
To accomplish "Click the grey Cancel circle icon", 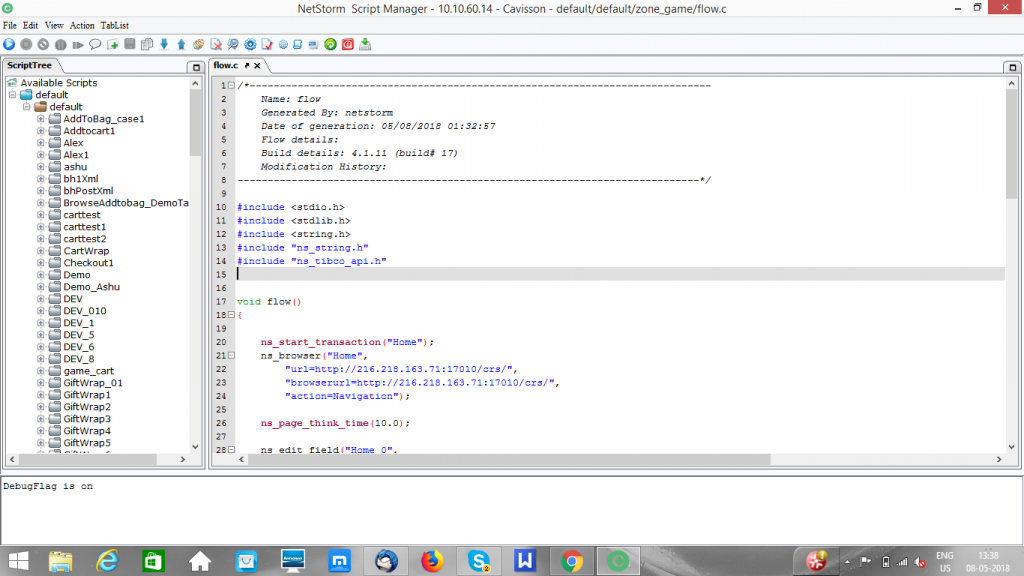I will point(43,44).
